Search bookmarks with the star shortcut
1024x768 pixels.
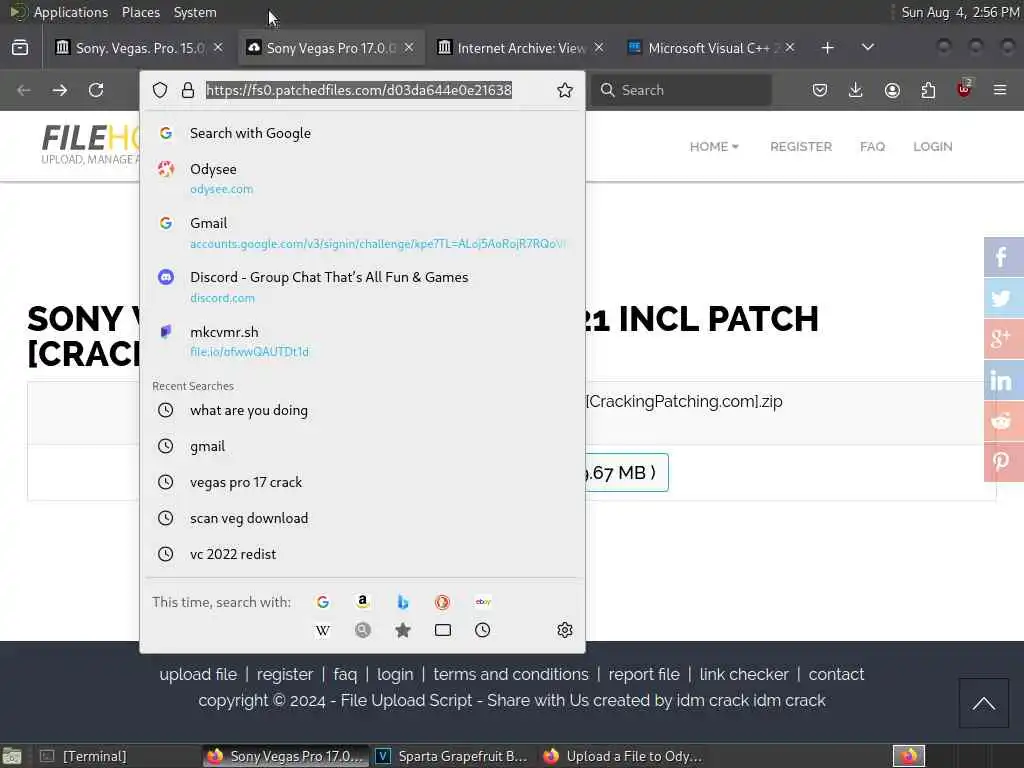click(403, 630)
